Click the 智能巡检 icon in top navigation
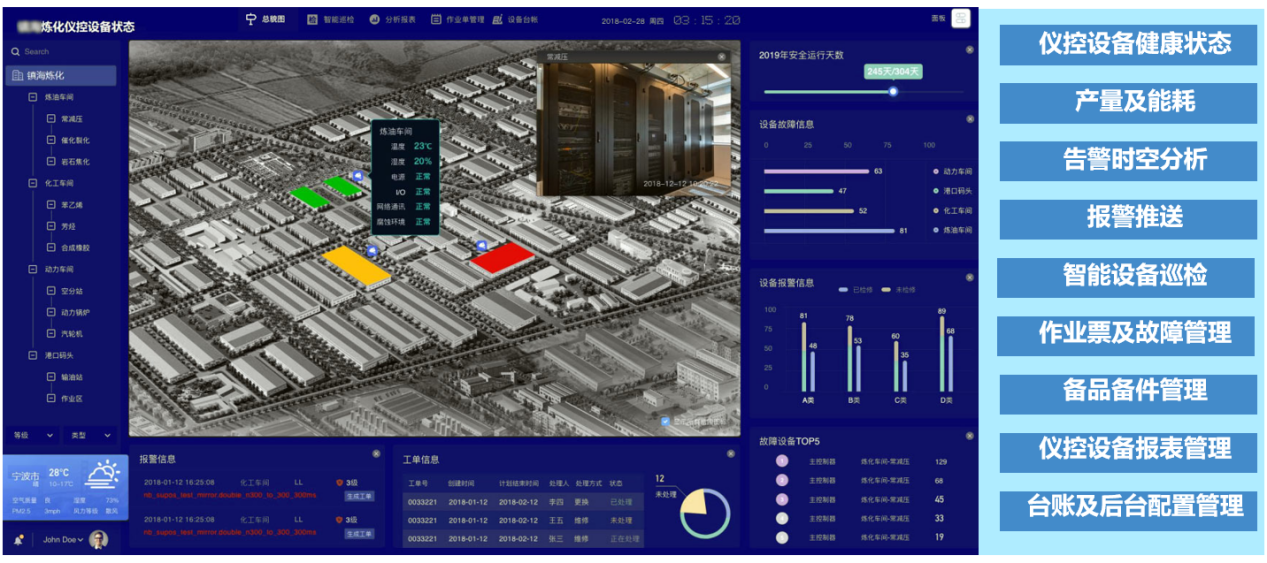 [313, 19]
